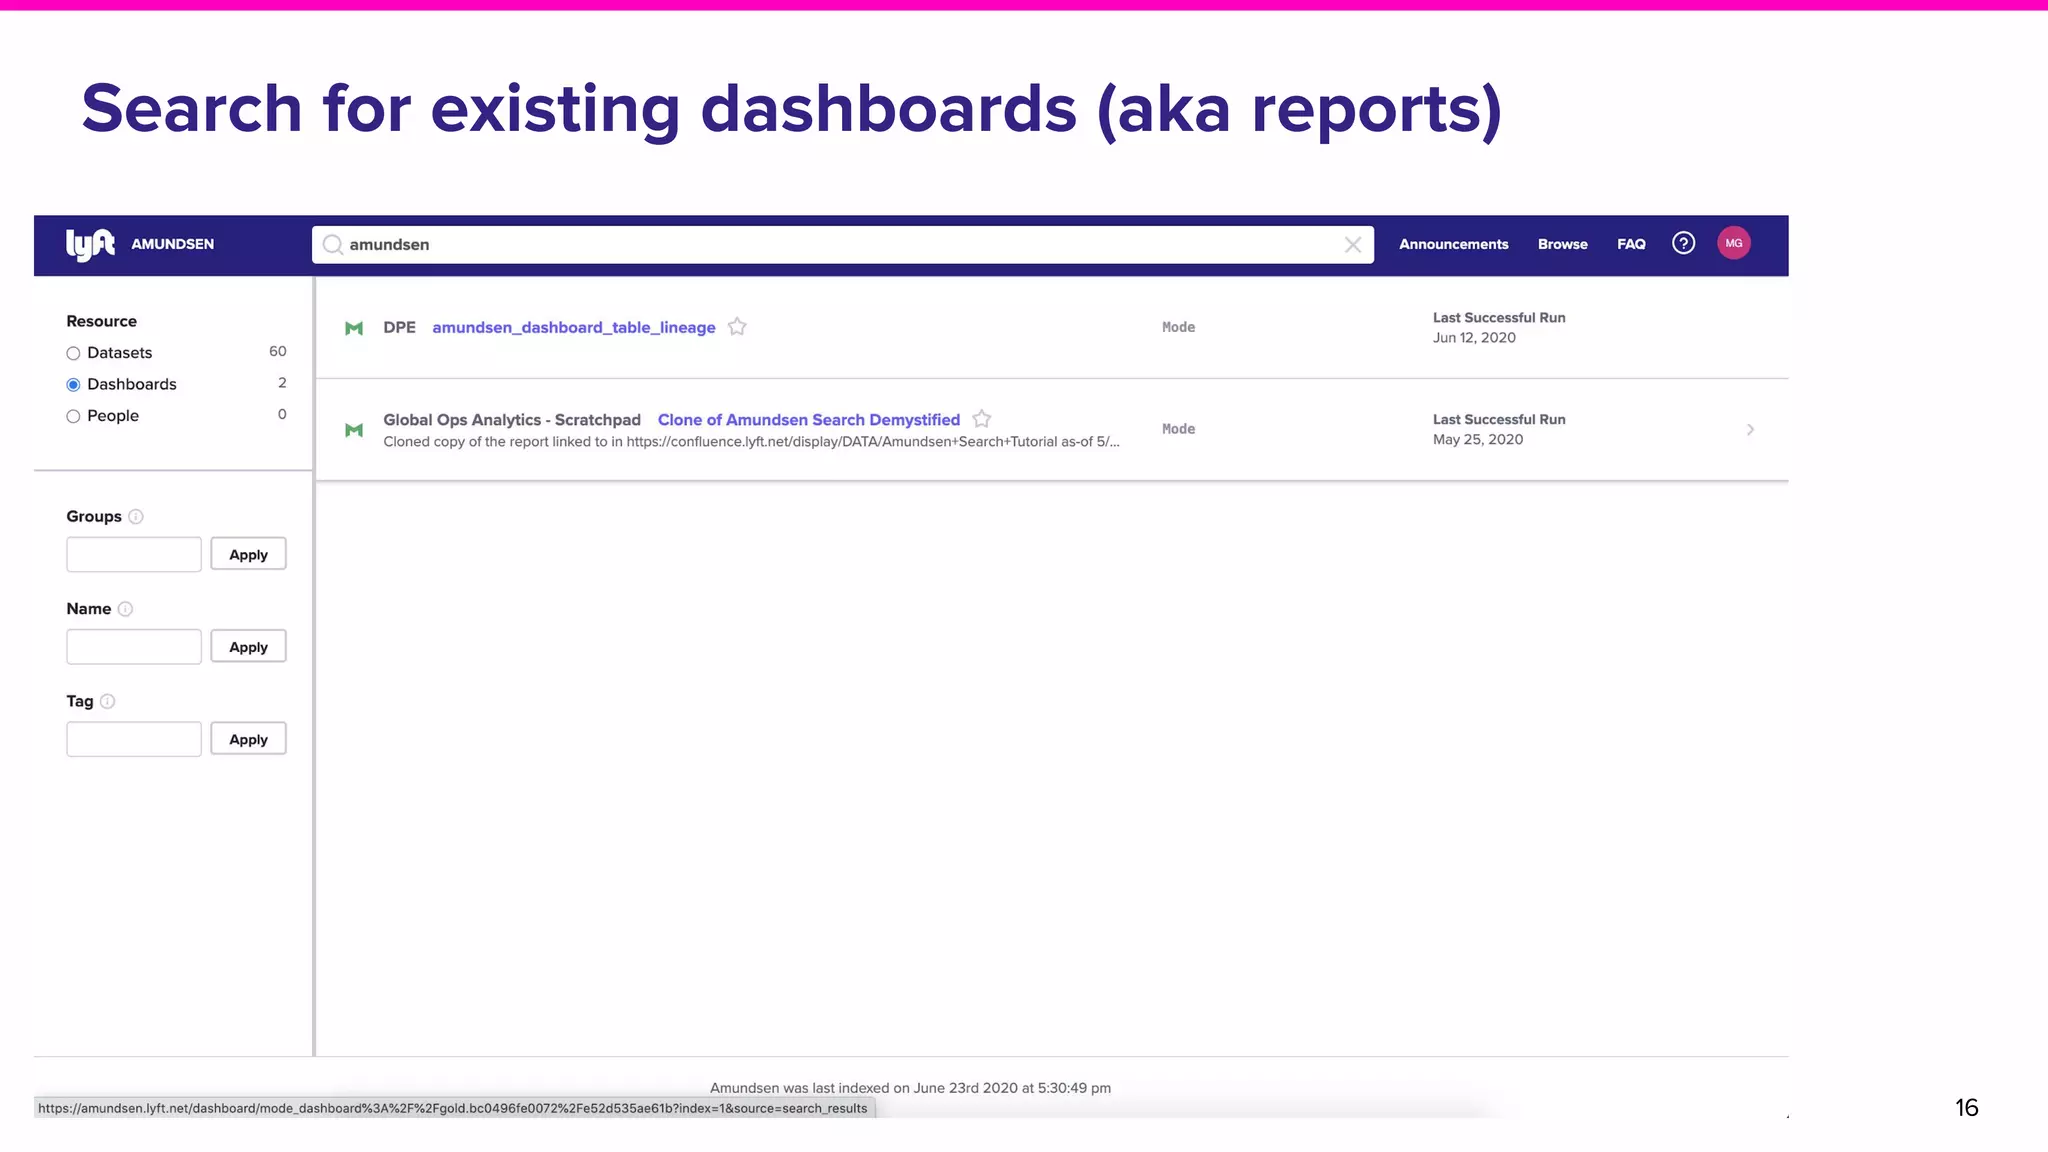The width and height of the screenshot is (2048, 1152).
Task: Click Mode label in Global Ops Analytics row
Action: 1178,429
